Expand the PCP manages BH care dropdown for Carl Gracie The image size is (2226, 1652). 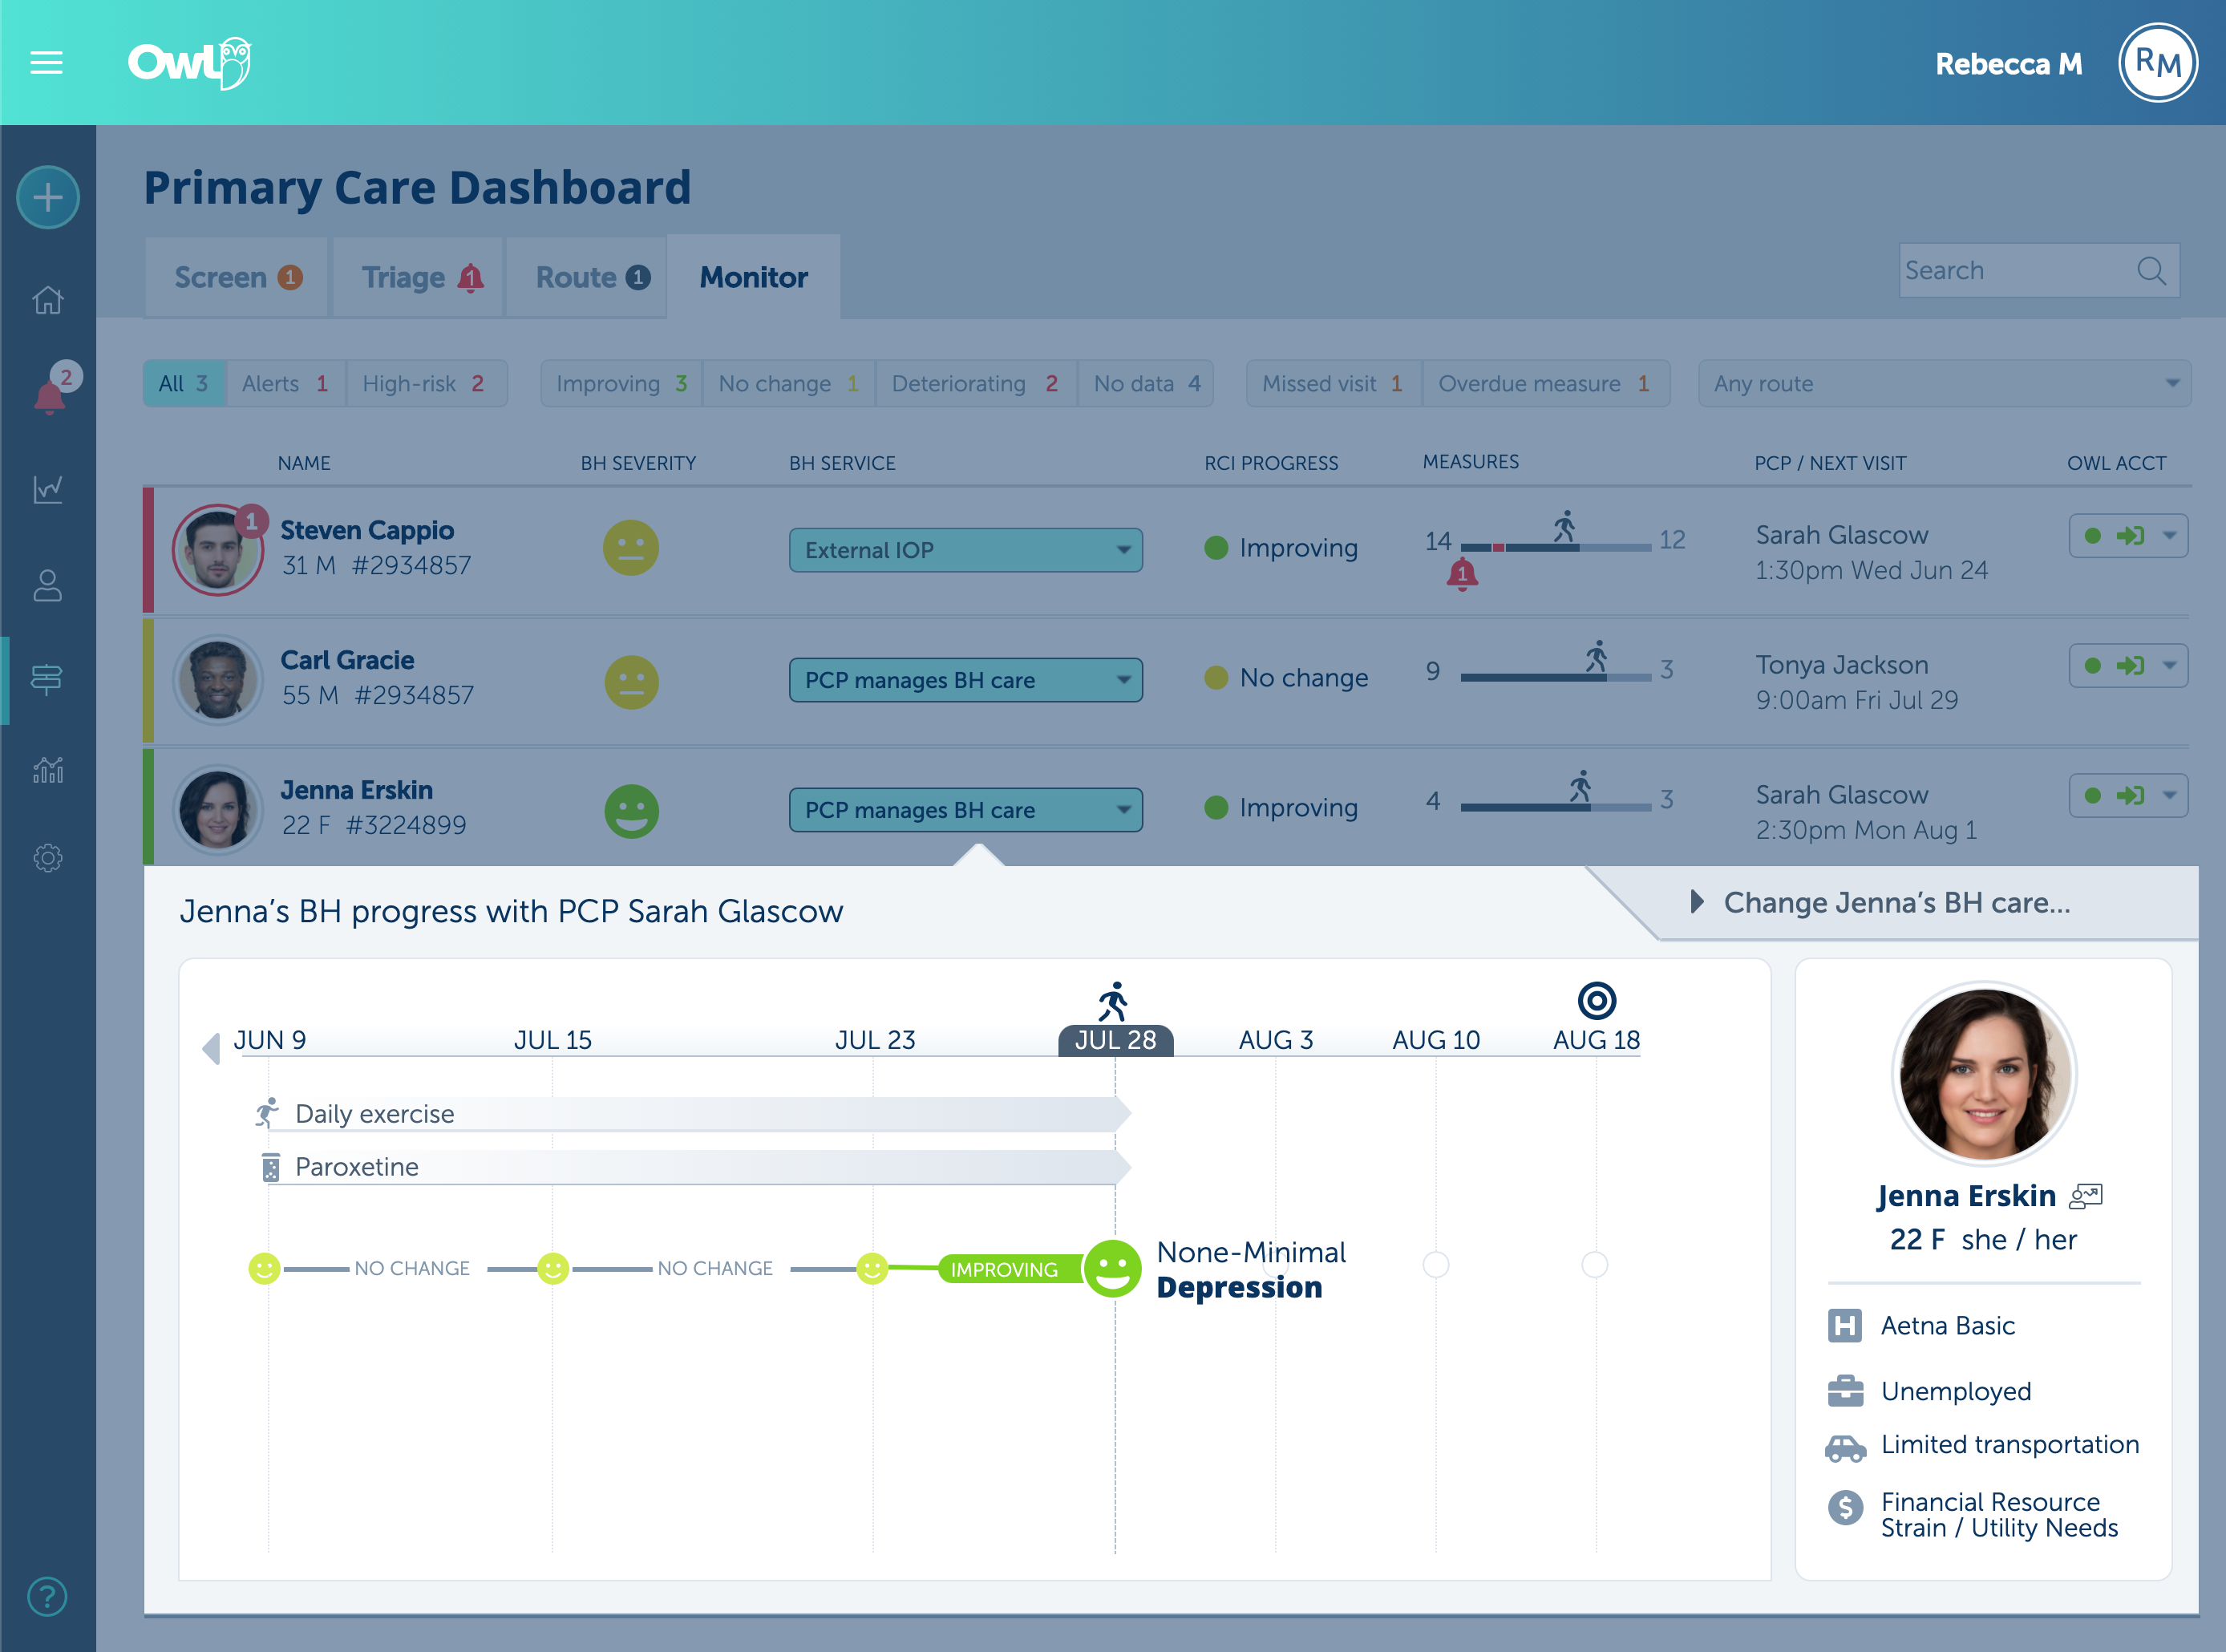1124,678
